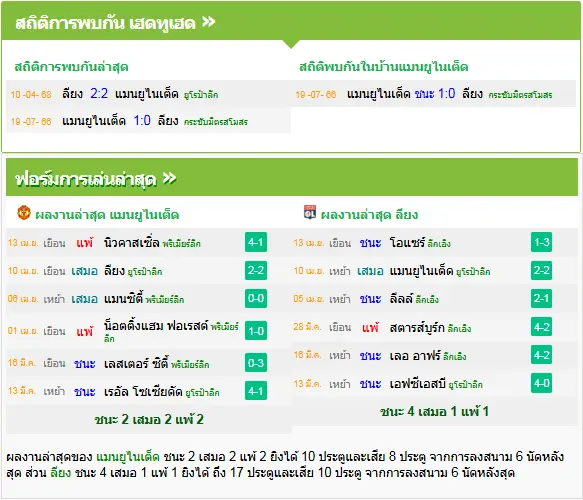Select the แมนซิตี้ team name
This screenshot has height=500, width=583.
click(x=123, y=299)
